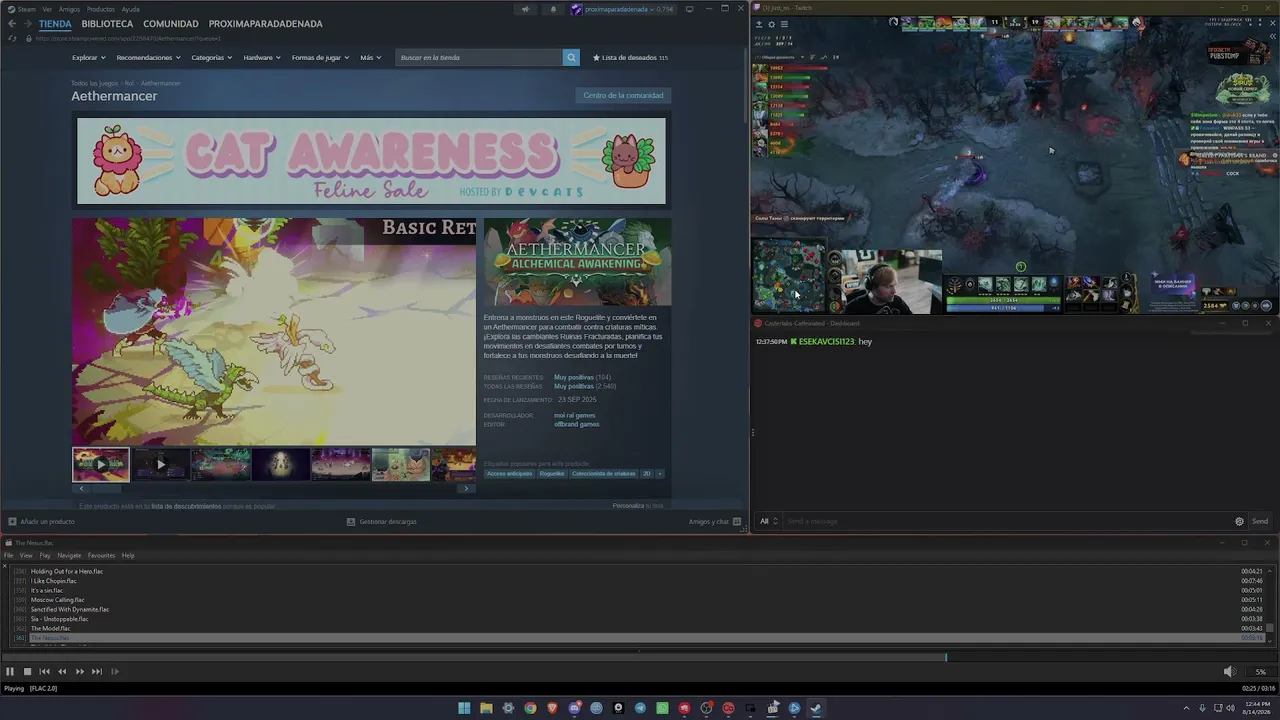Image resolution: width=1280 pixels, height=720 pixels.
Task: Click the Cat Awareness Feline Sale banner
Action: point(371,161)
